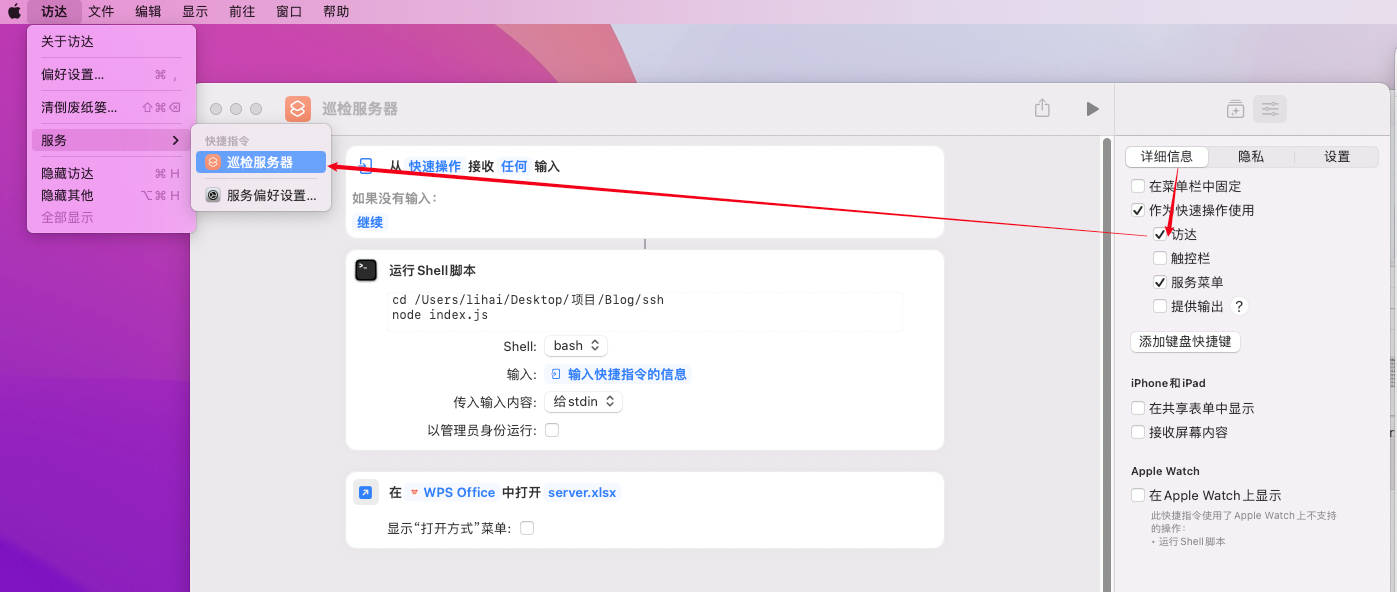This screenshot has width=1397, height=592.
Task: Select the 服务 submenu entry
Action: point(111,140)
